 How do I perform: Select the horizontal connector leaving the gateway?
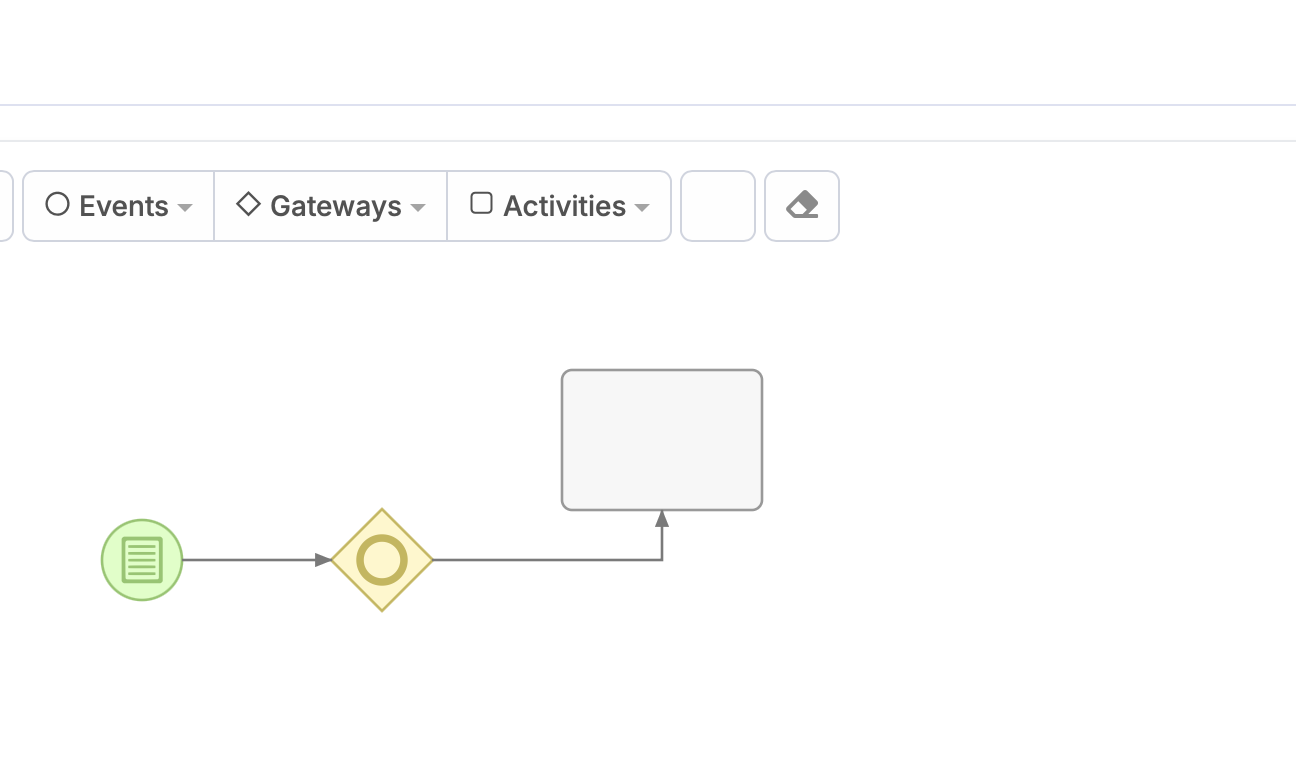(x=545, y=560)
